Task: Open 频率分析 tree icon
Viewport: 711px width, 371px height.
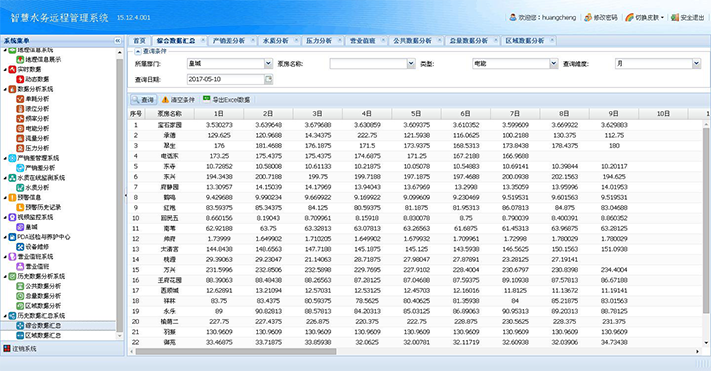Action: pyautogui.click(x=20, y=118)
